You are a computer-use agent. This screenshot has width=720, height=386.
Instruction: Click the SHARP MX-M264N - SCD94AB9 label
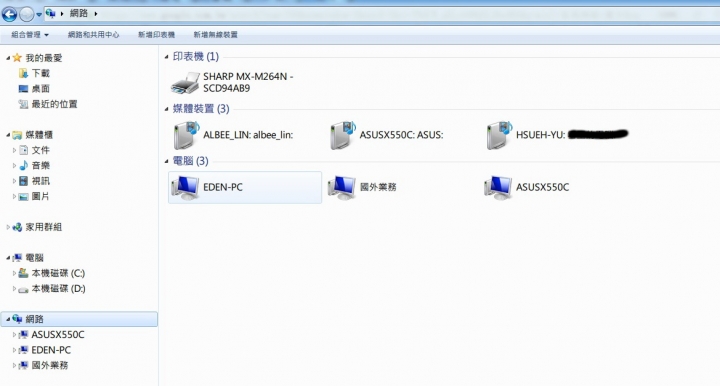coord(248,82)
